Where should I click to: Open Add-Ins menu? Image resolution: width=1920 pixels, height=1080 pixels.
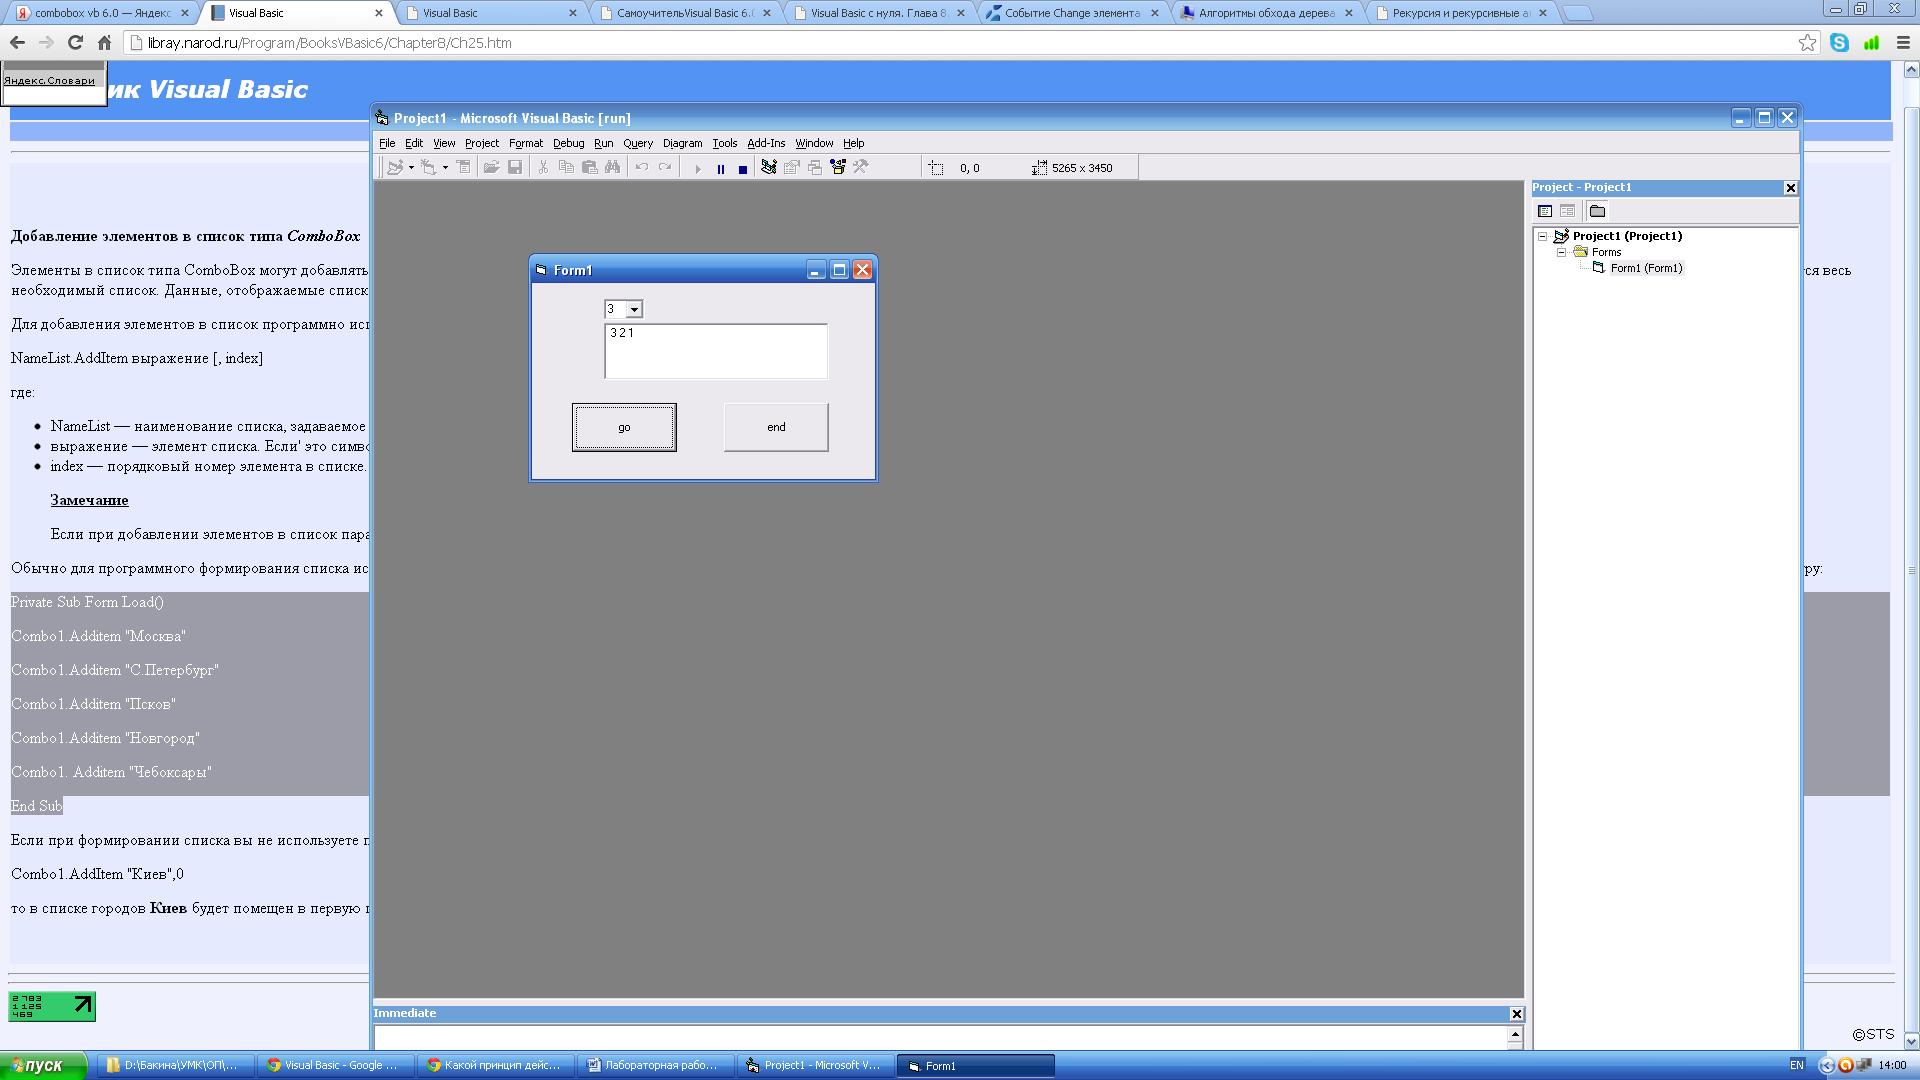(x=767, y=143)
